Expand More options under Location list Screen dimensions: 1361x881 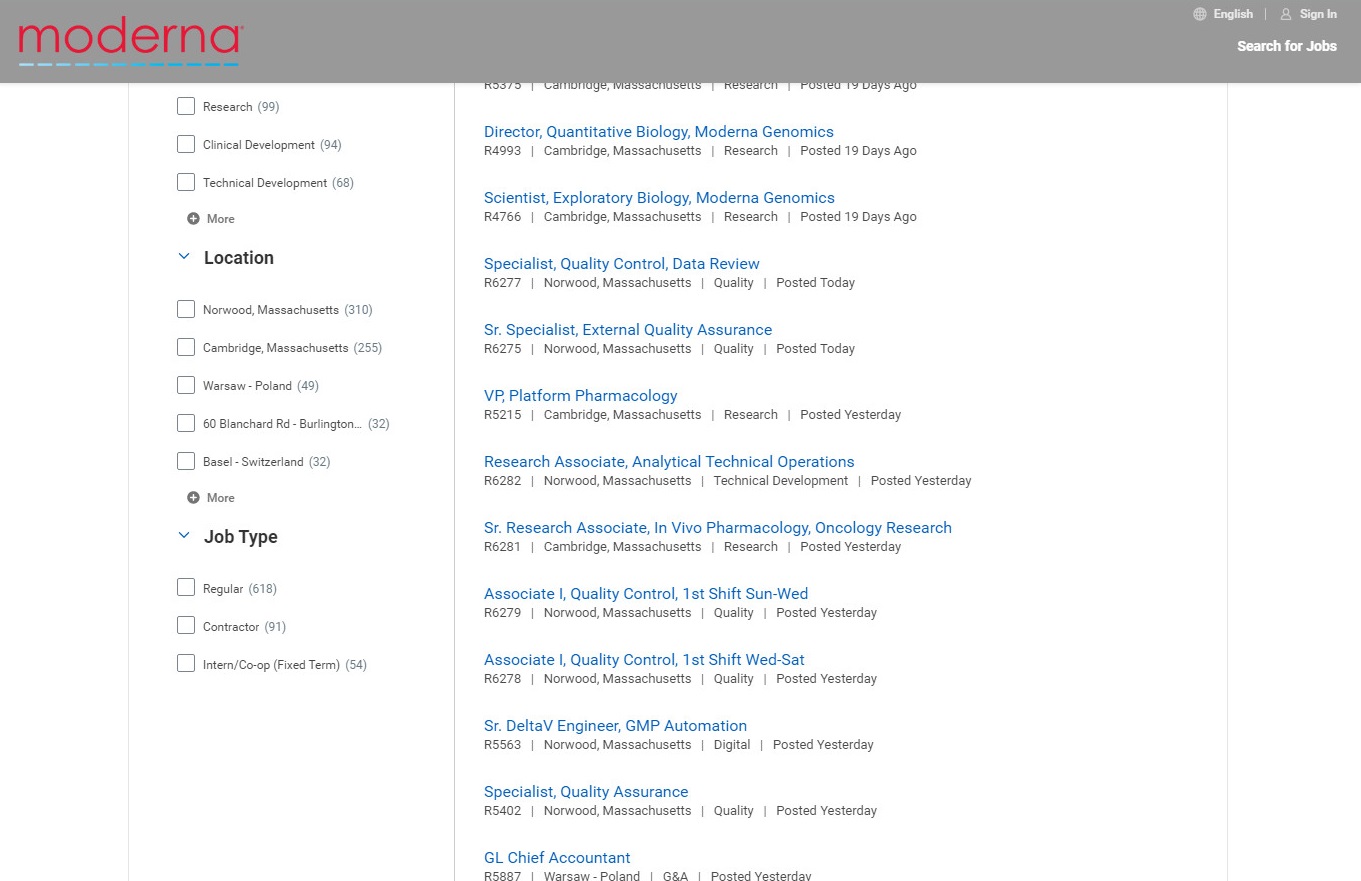click(x=220, y=498)
